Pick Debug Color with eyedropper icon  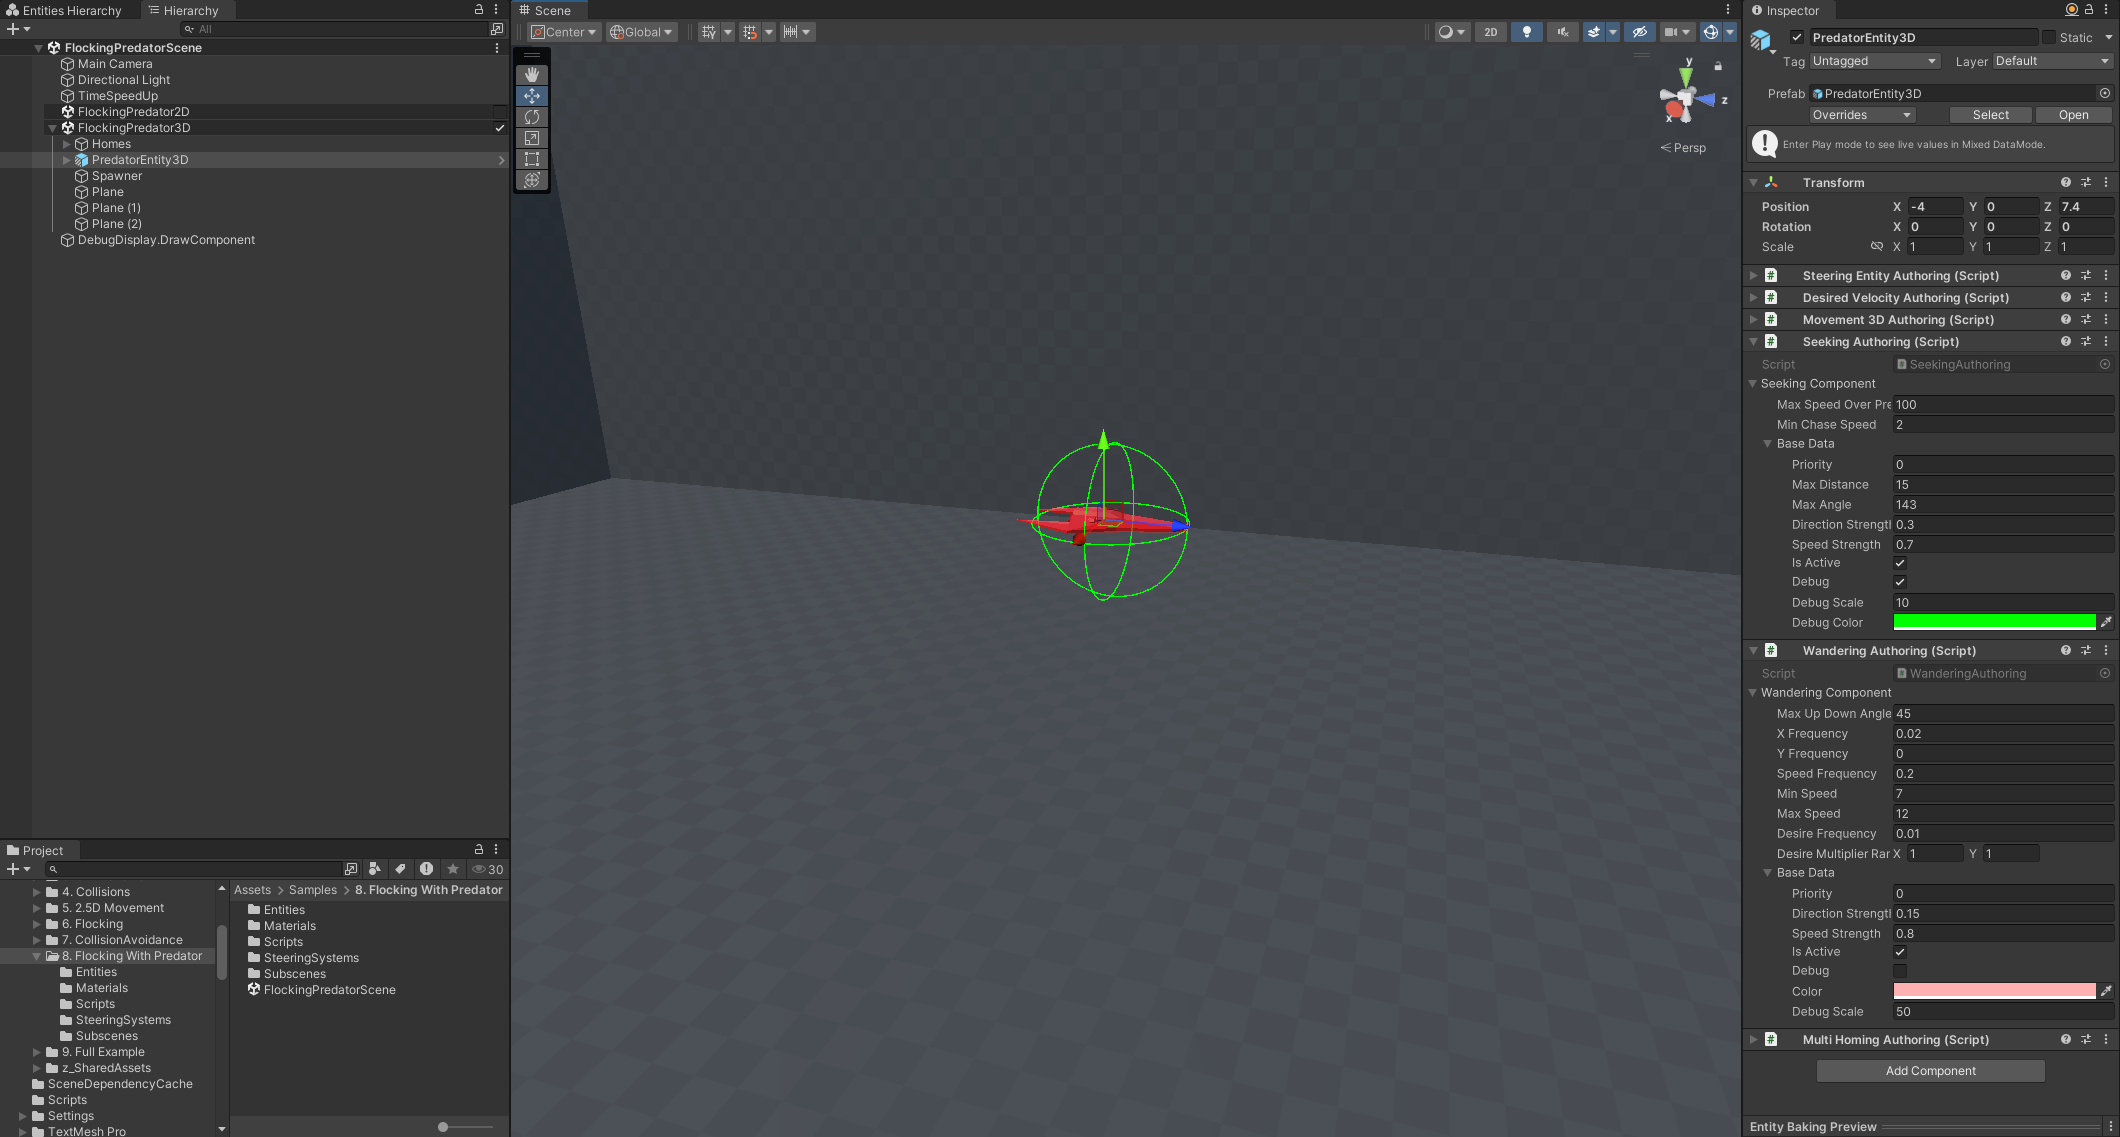click(x=2106, y=622)
